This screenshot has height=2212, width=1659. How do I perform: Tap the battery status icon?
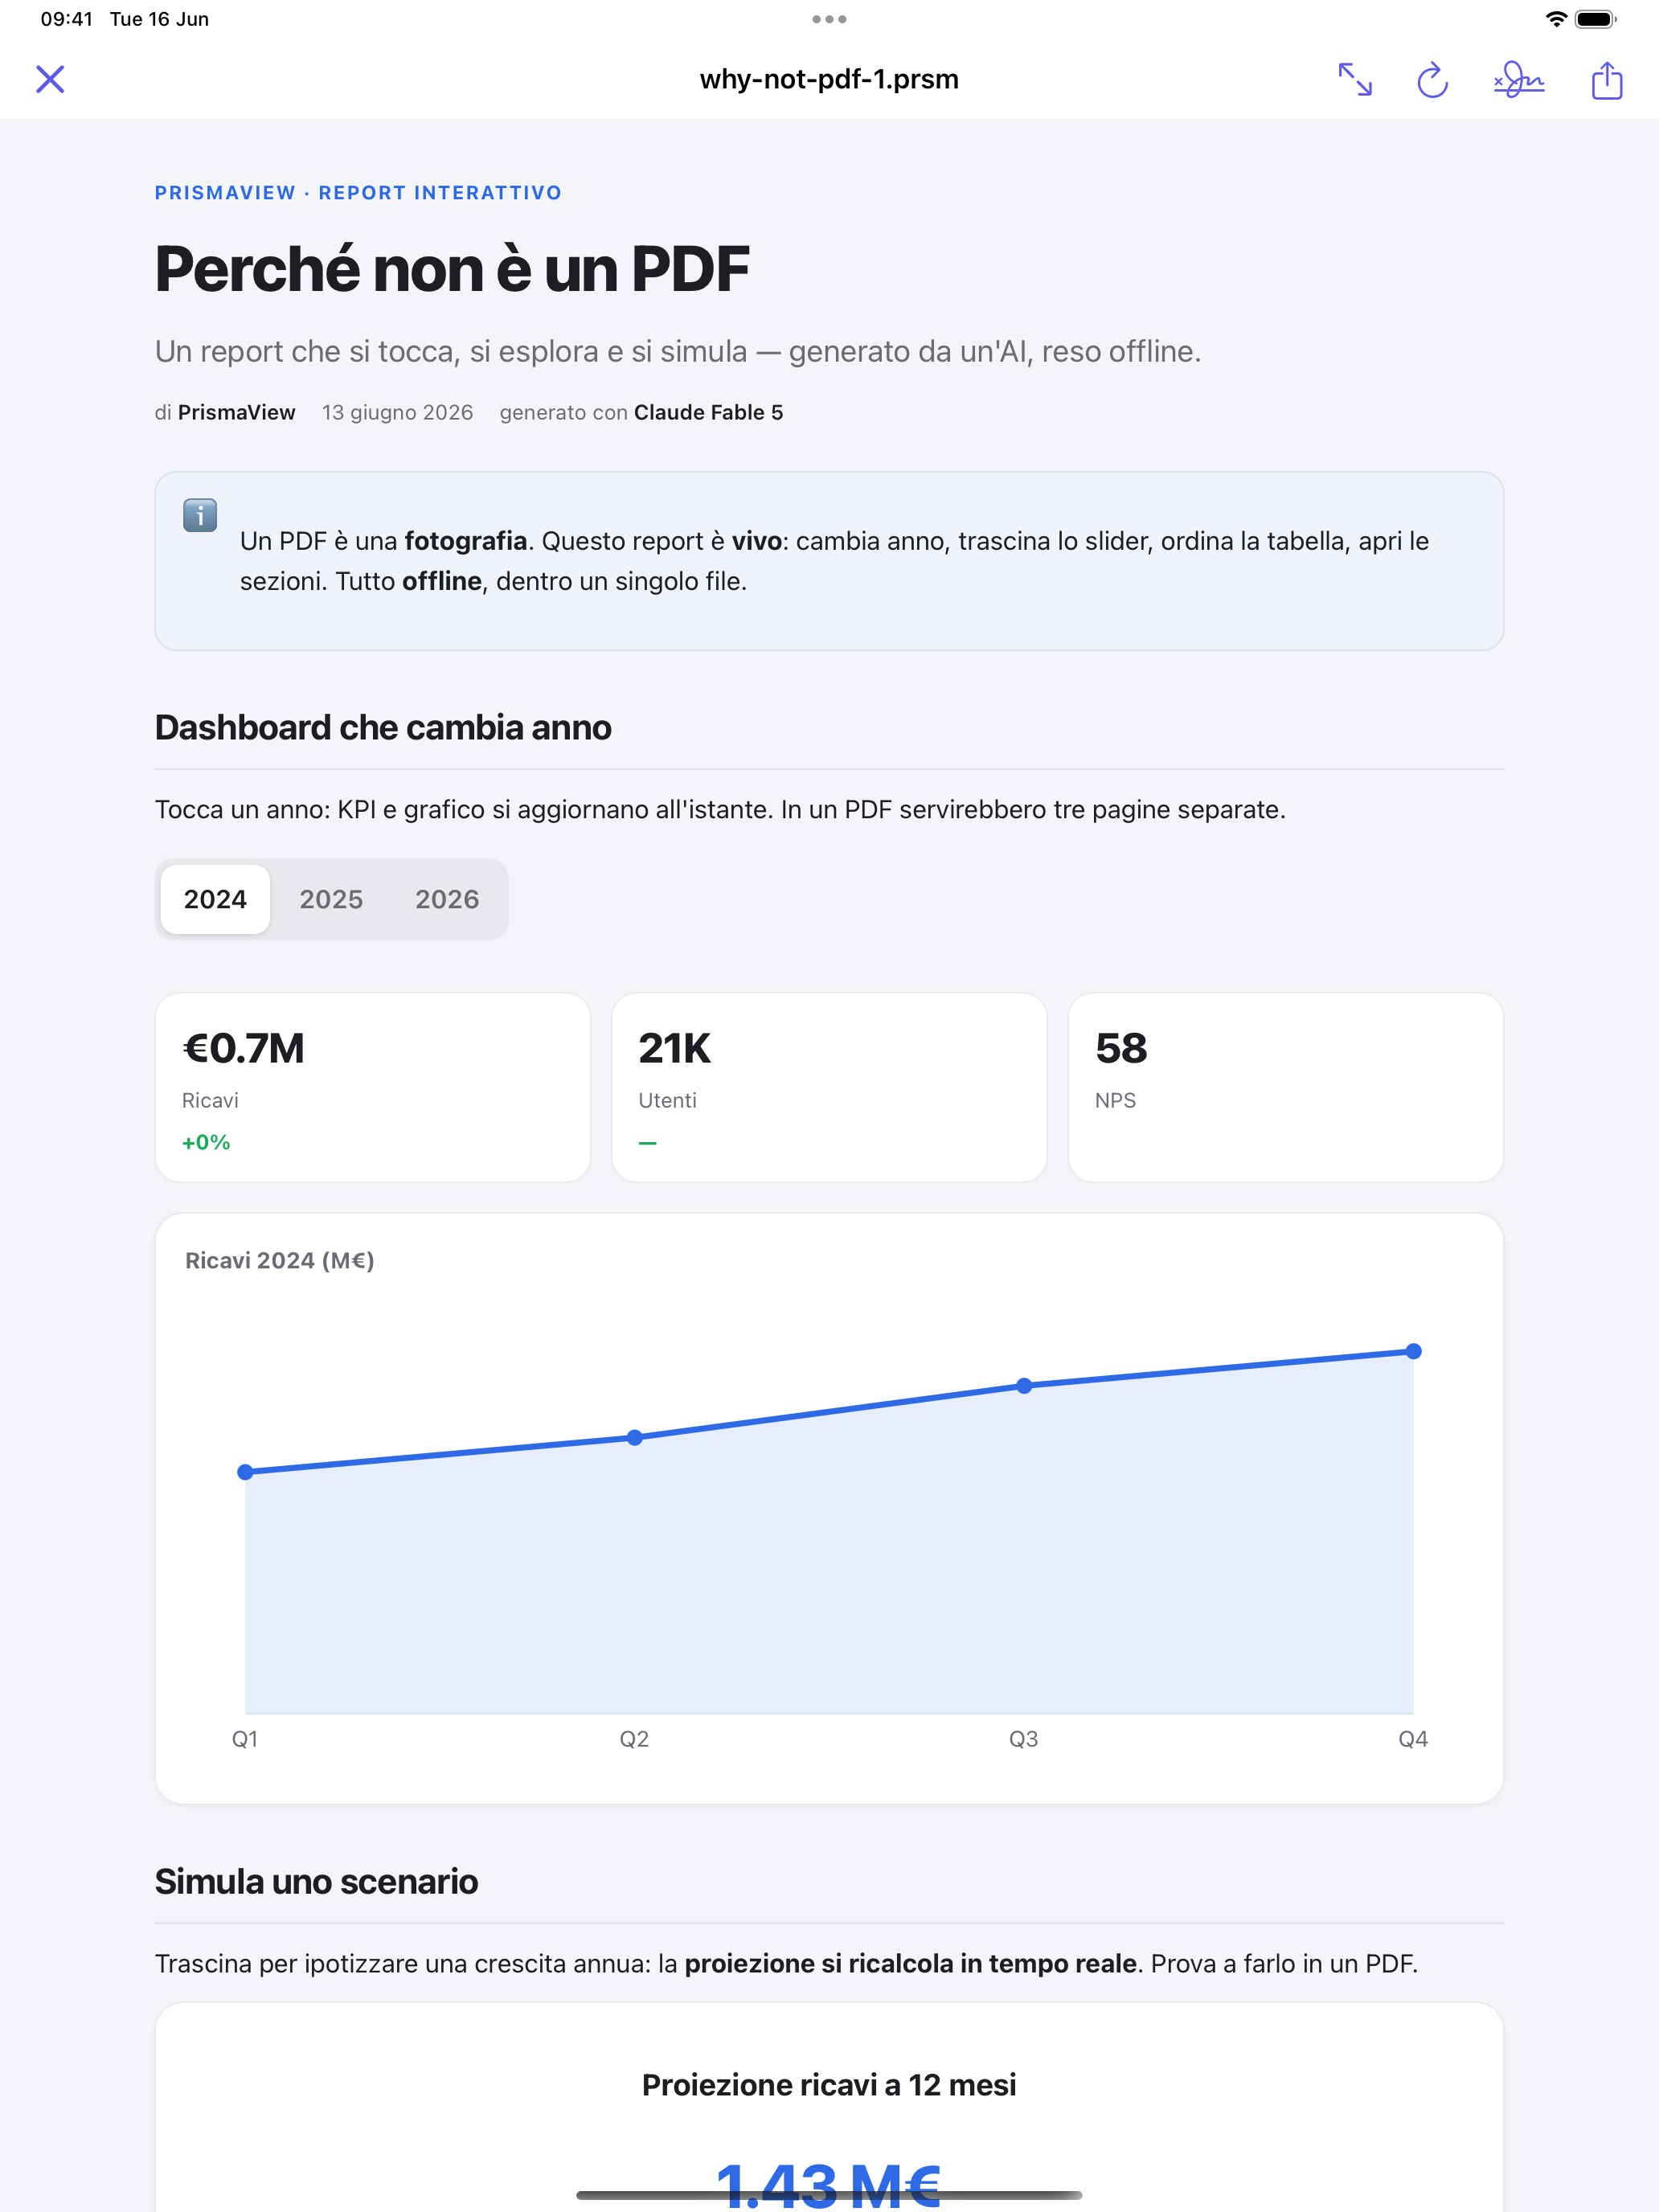pyautogui.click(x=1596, y=19)
